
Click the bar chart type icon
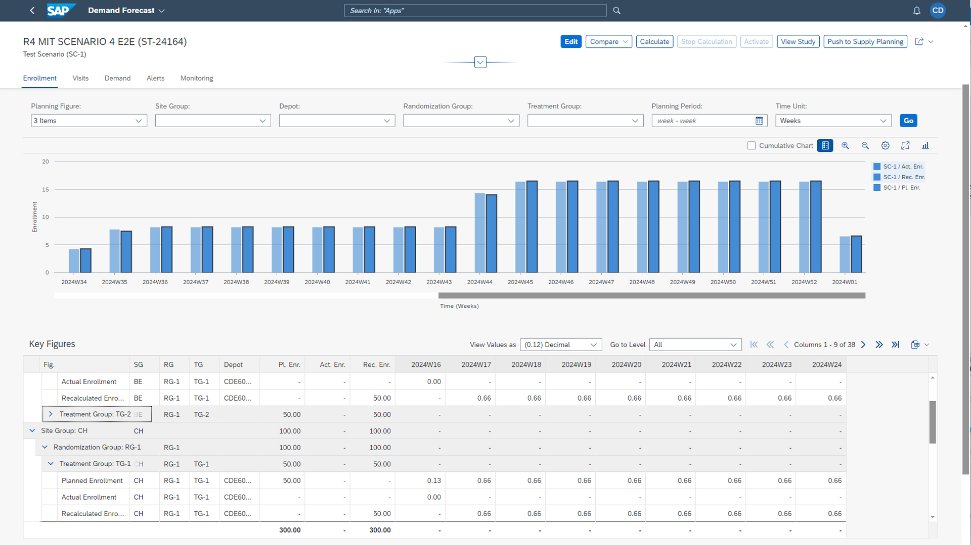tap(925, 146)
